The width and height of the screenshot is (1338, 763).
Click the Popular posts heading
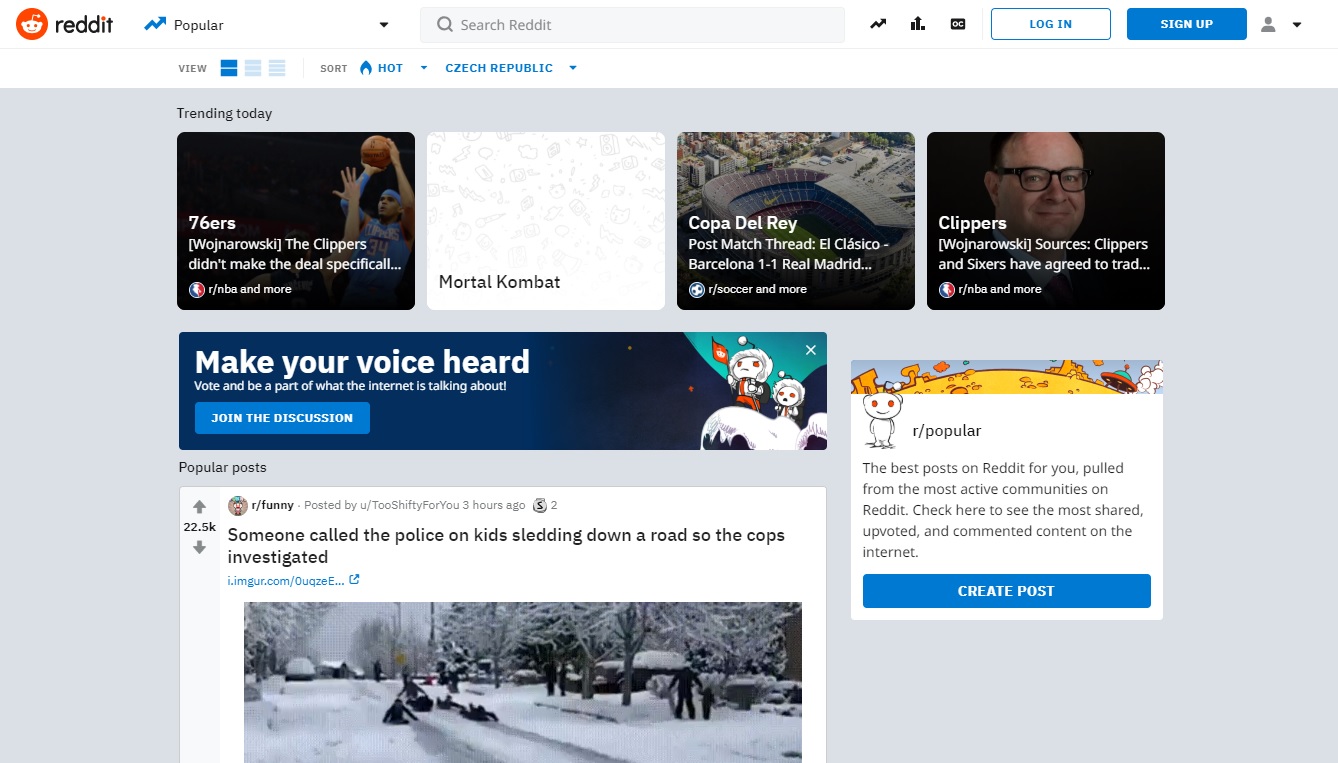tap(222, 467)
